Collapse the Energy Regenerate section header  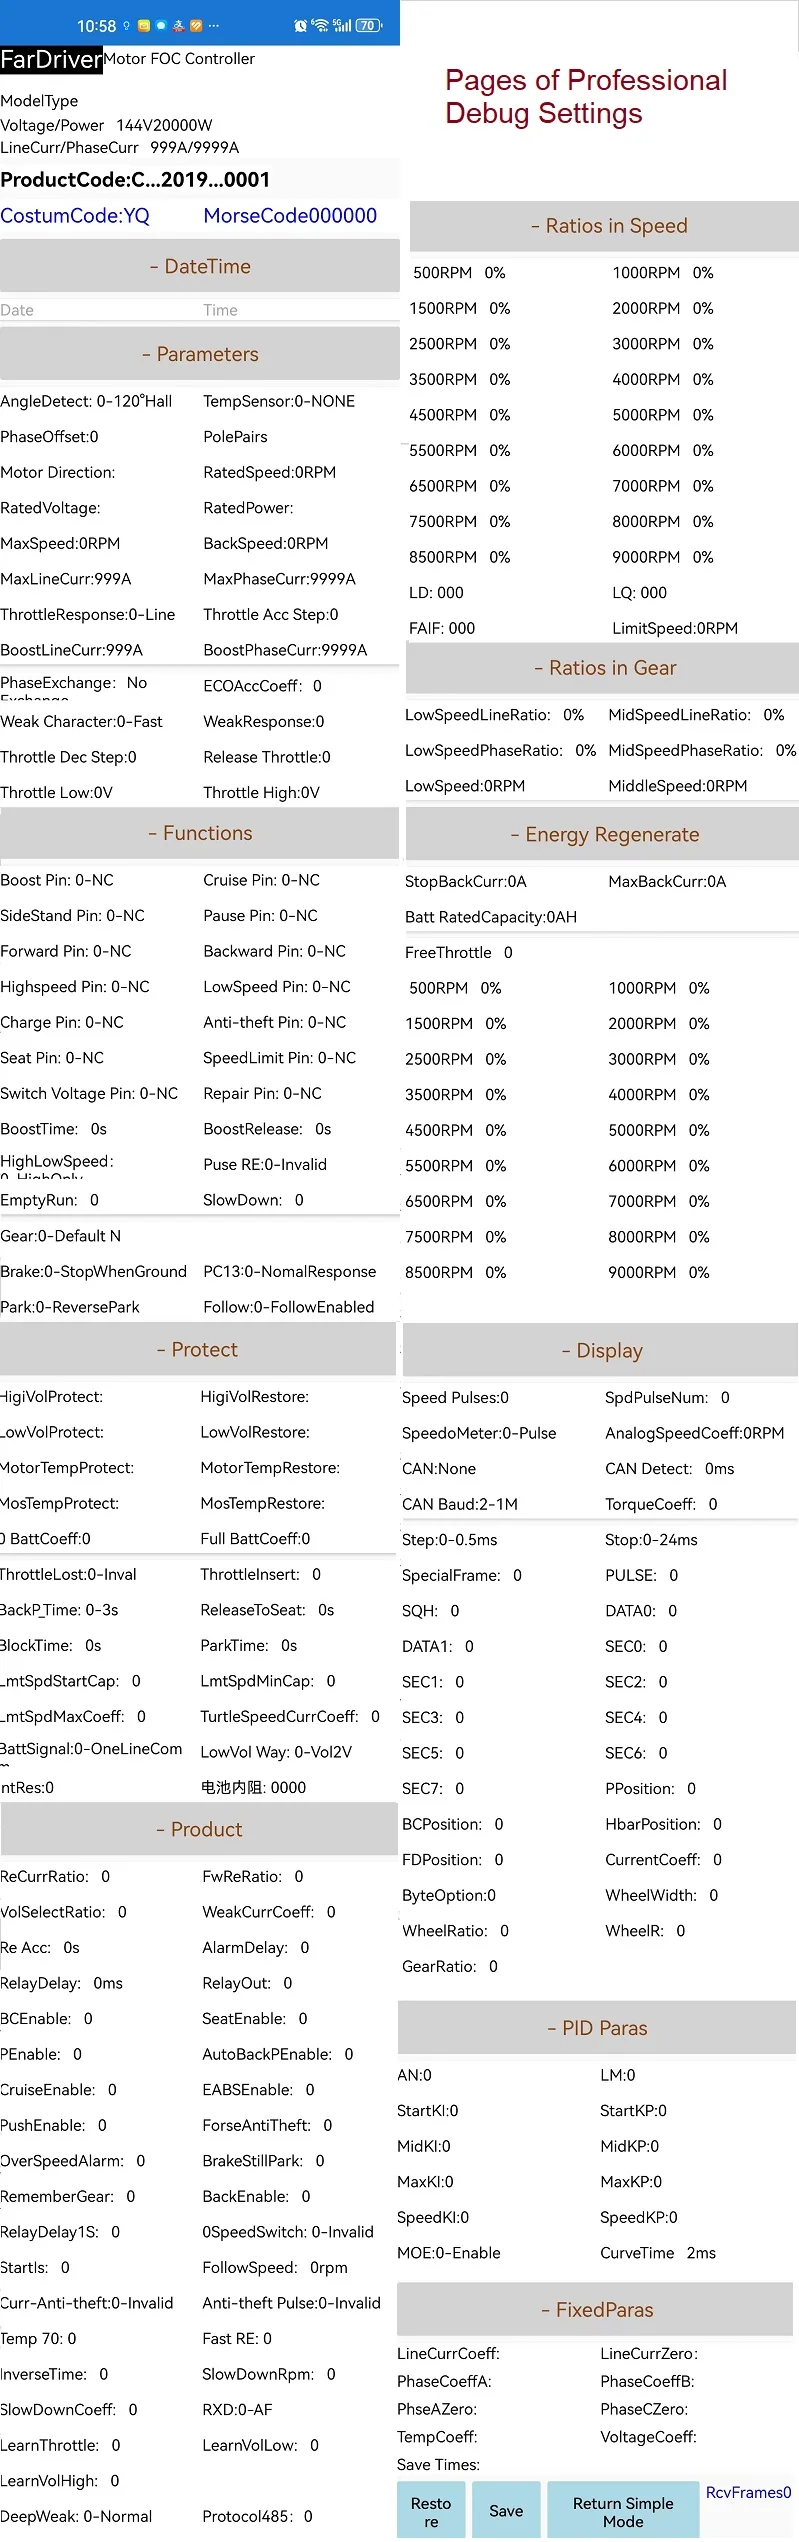click(x=603, y=835)
